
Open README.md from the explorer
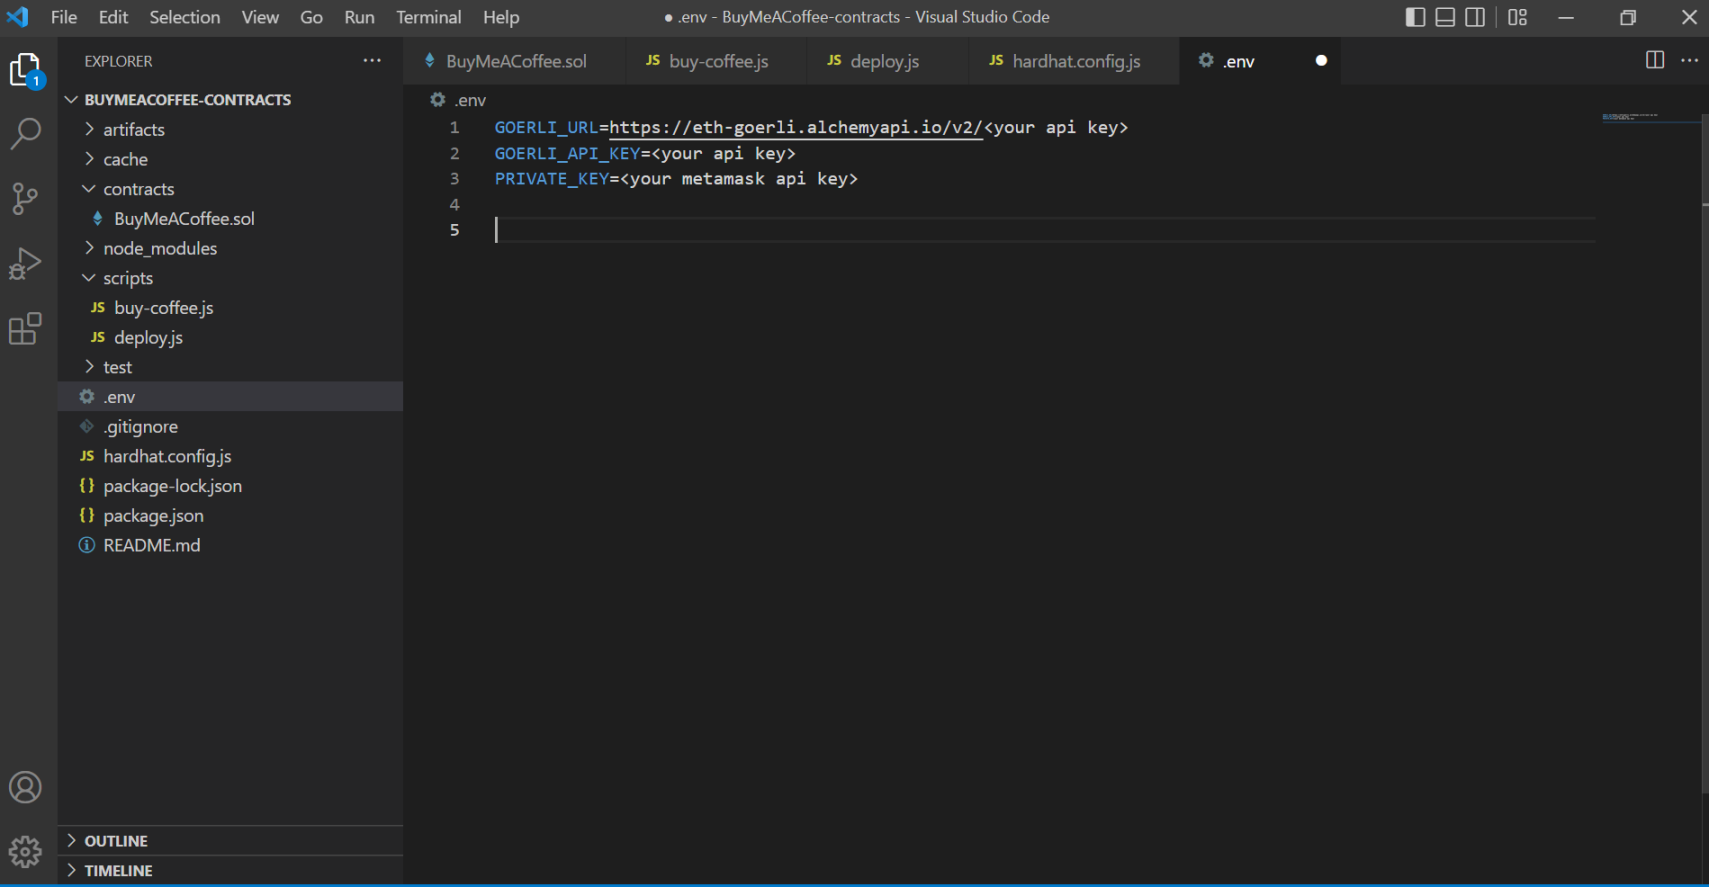(151, 545)
